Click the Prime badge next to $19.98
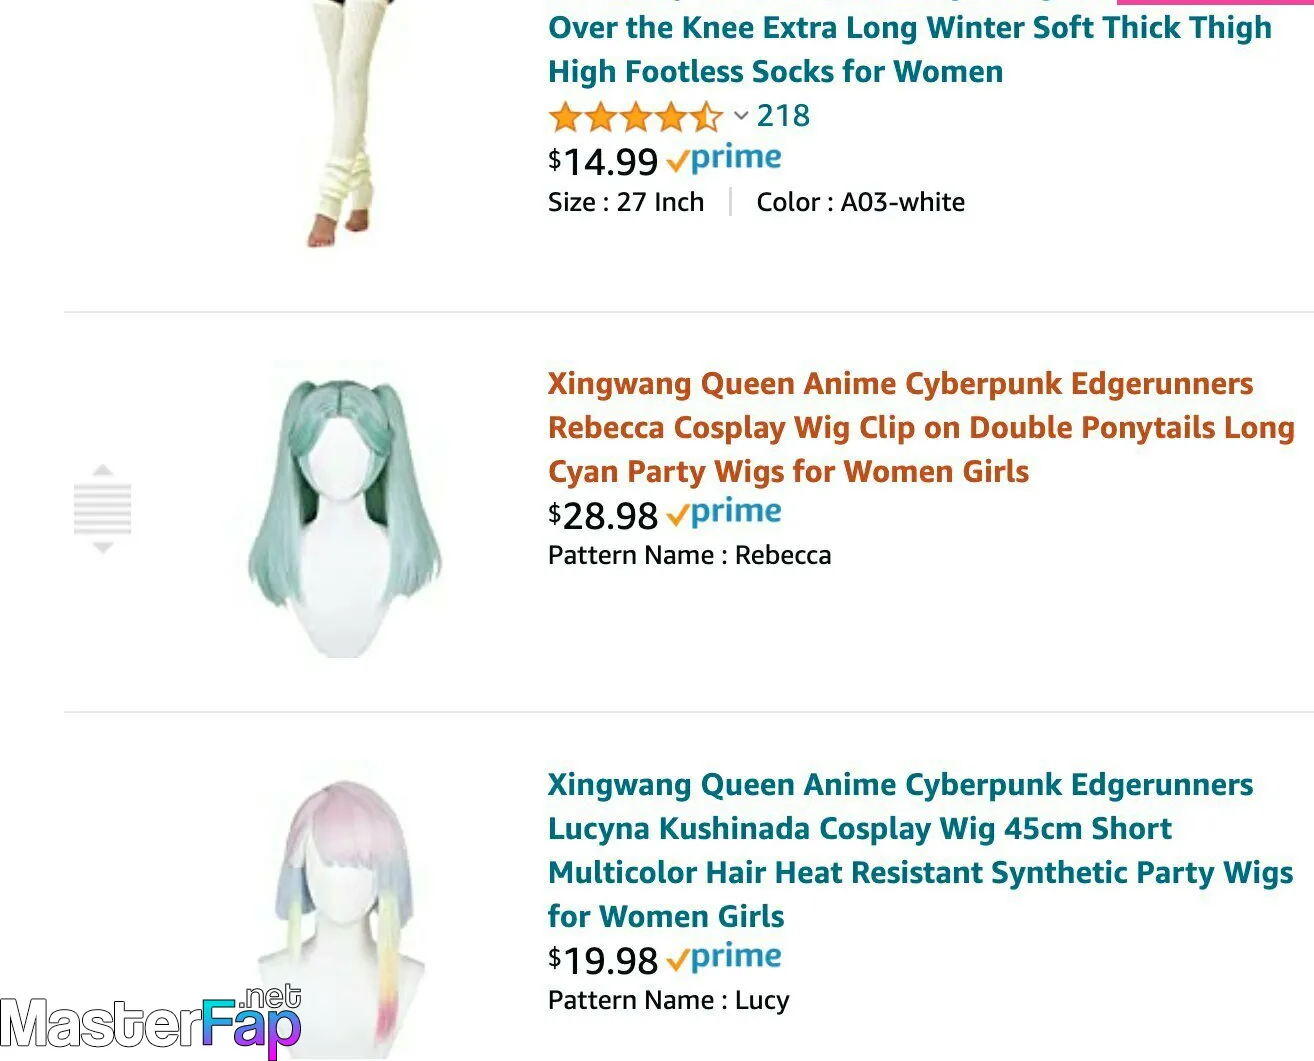 point(724,958)
